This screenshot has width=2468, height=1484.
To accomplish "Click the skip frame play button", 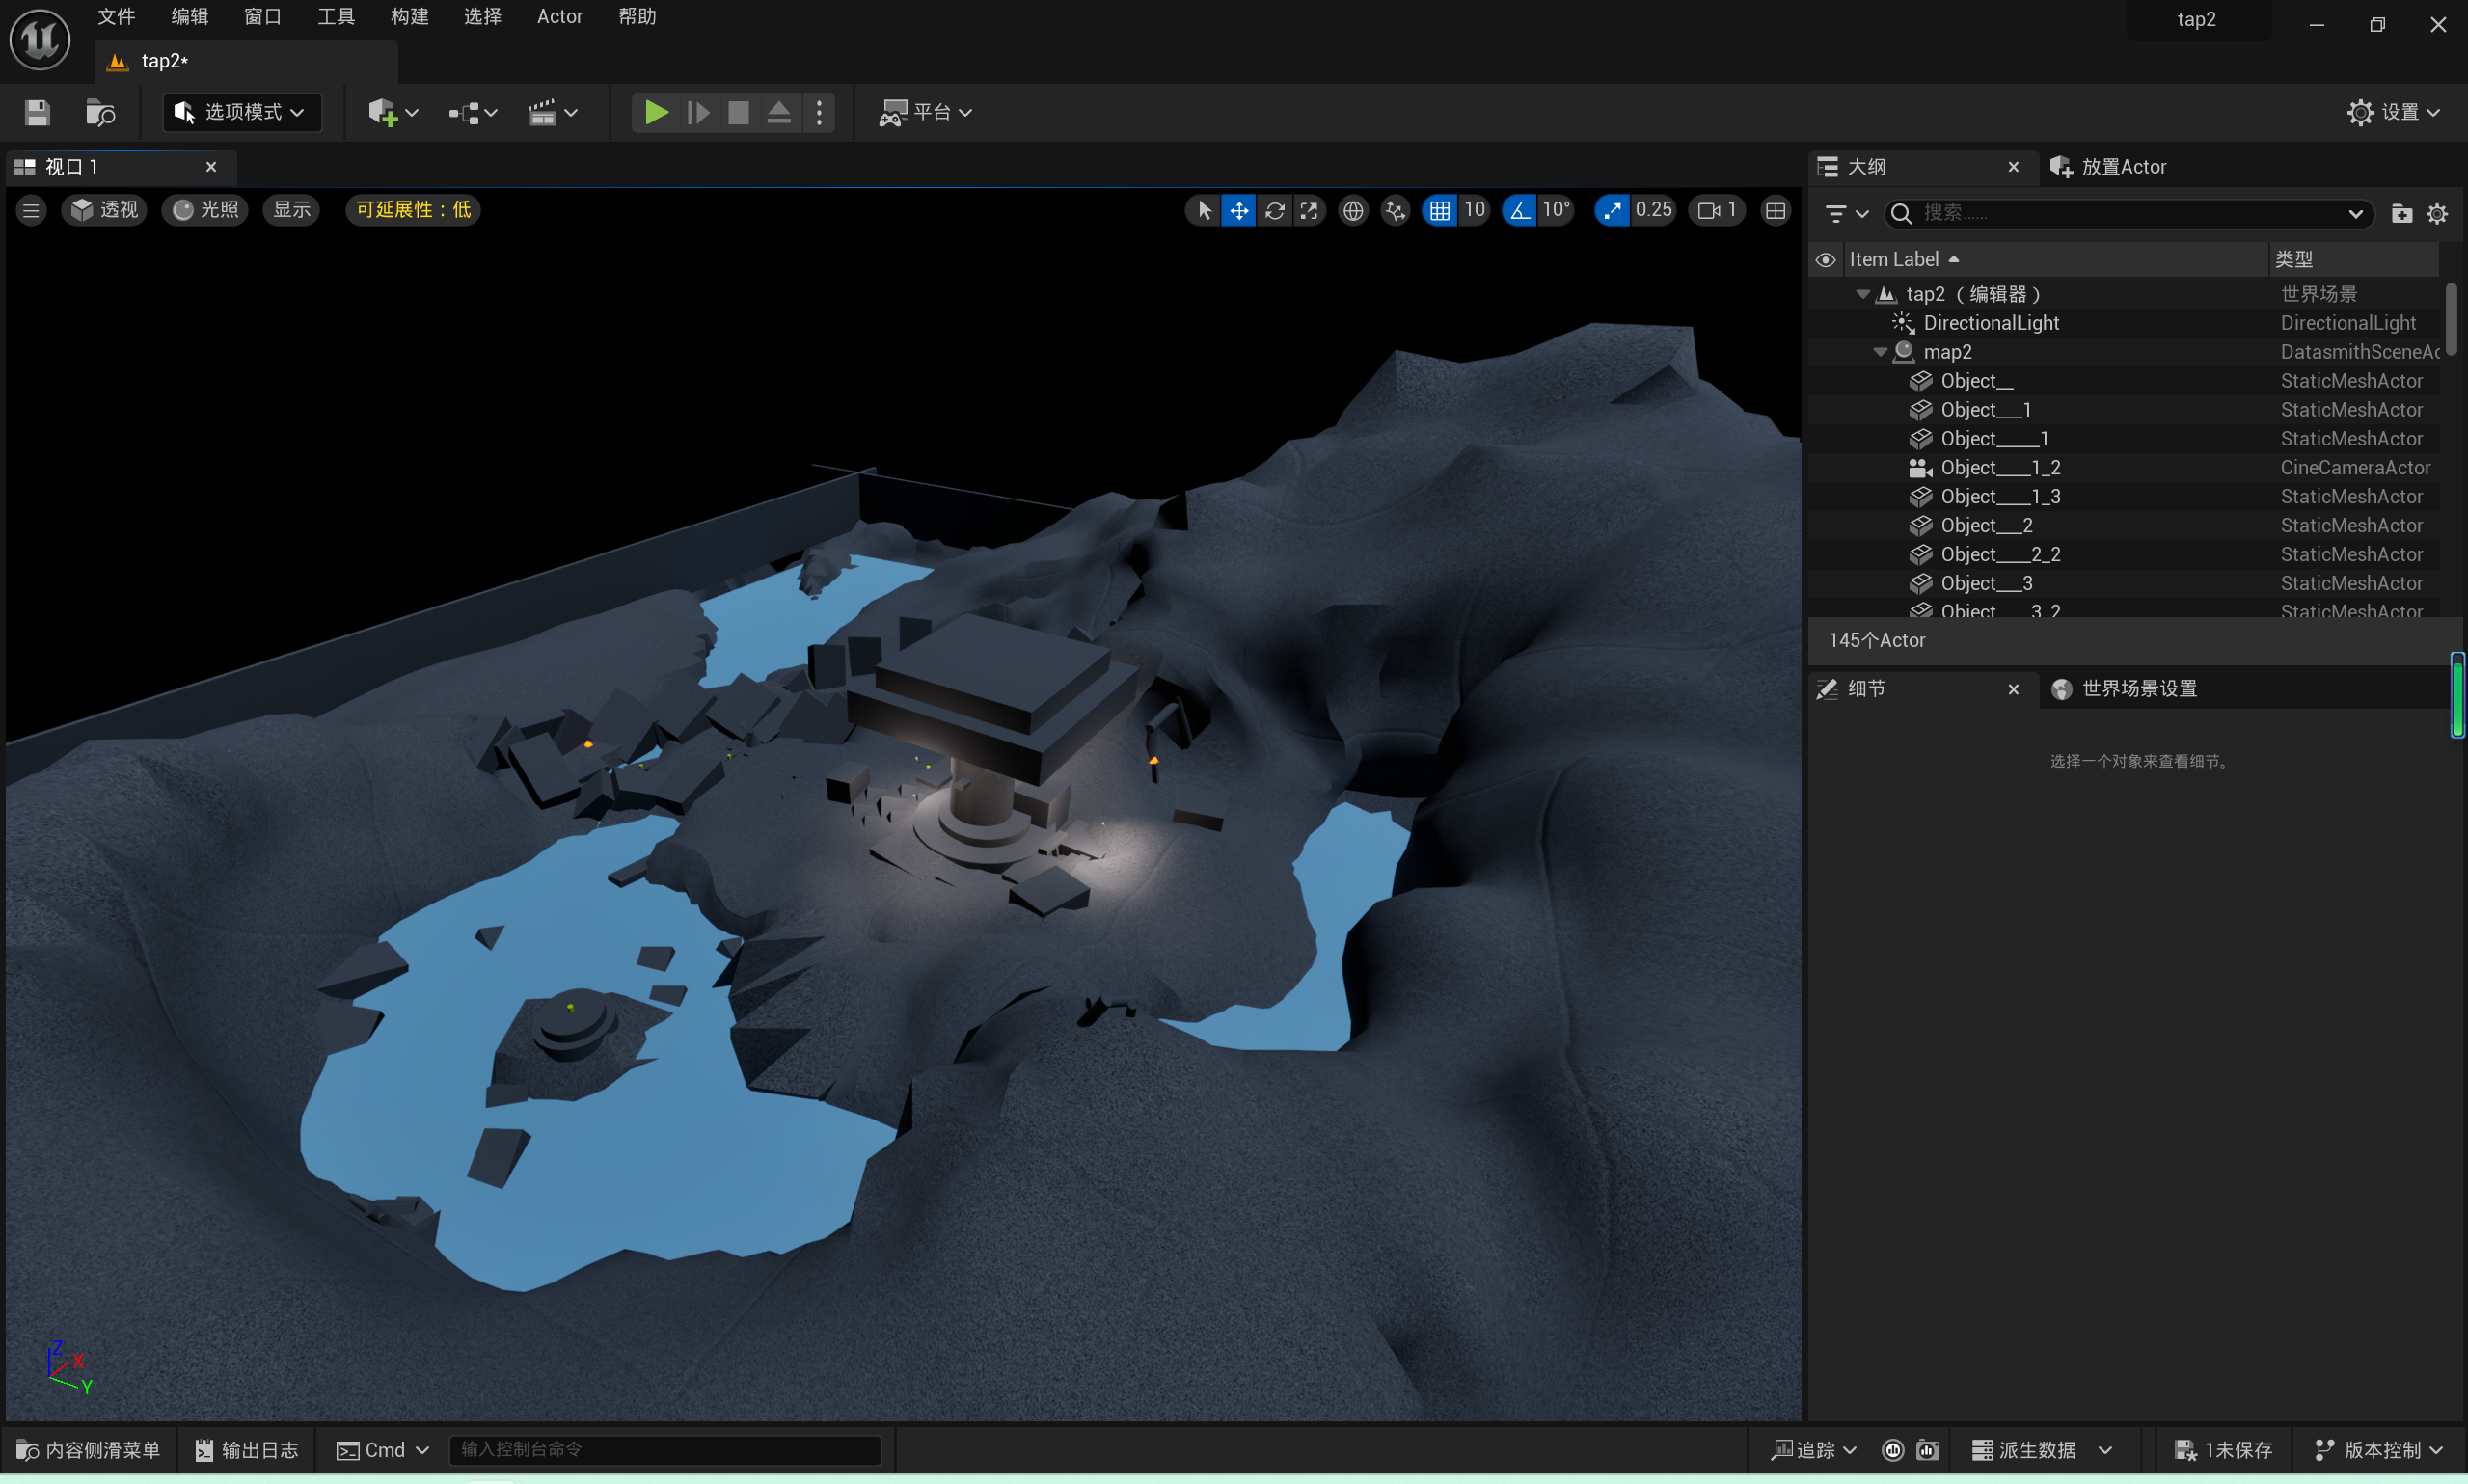I will tap(698, 112).
